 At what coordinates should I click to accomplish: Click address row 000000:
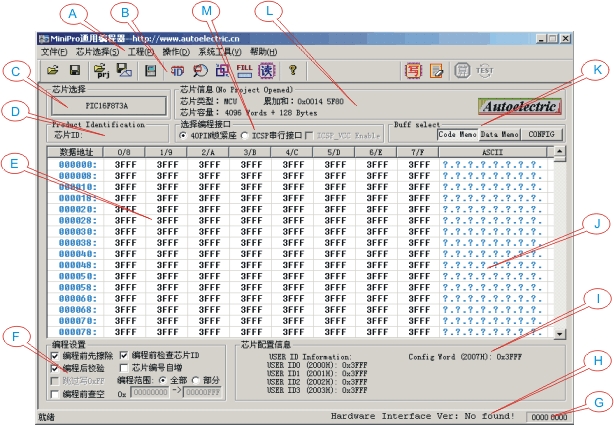78,165
